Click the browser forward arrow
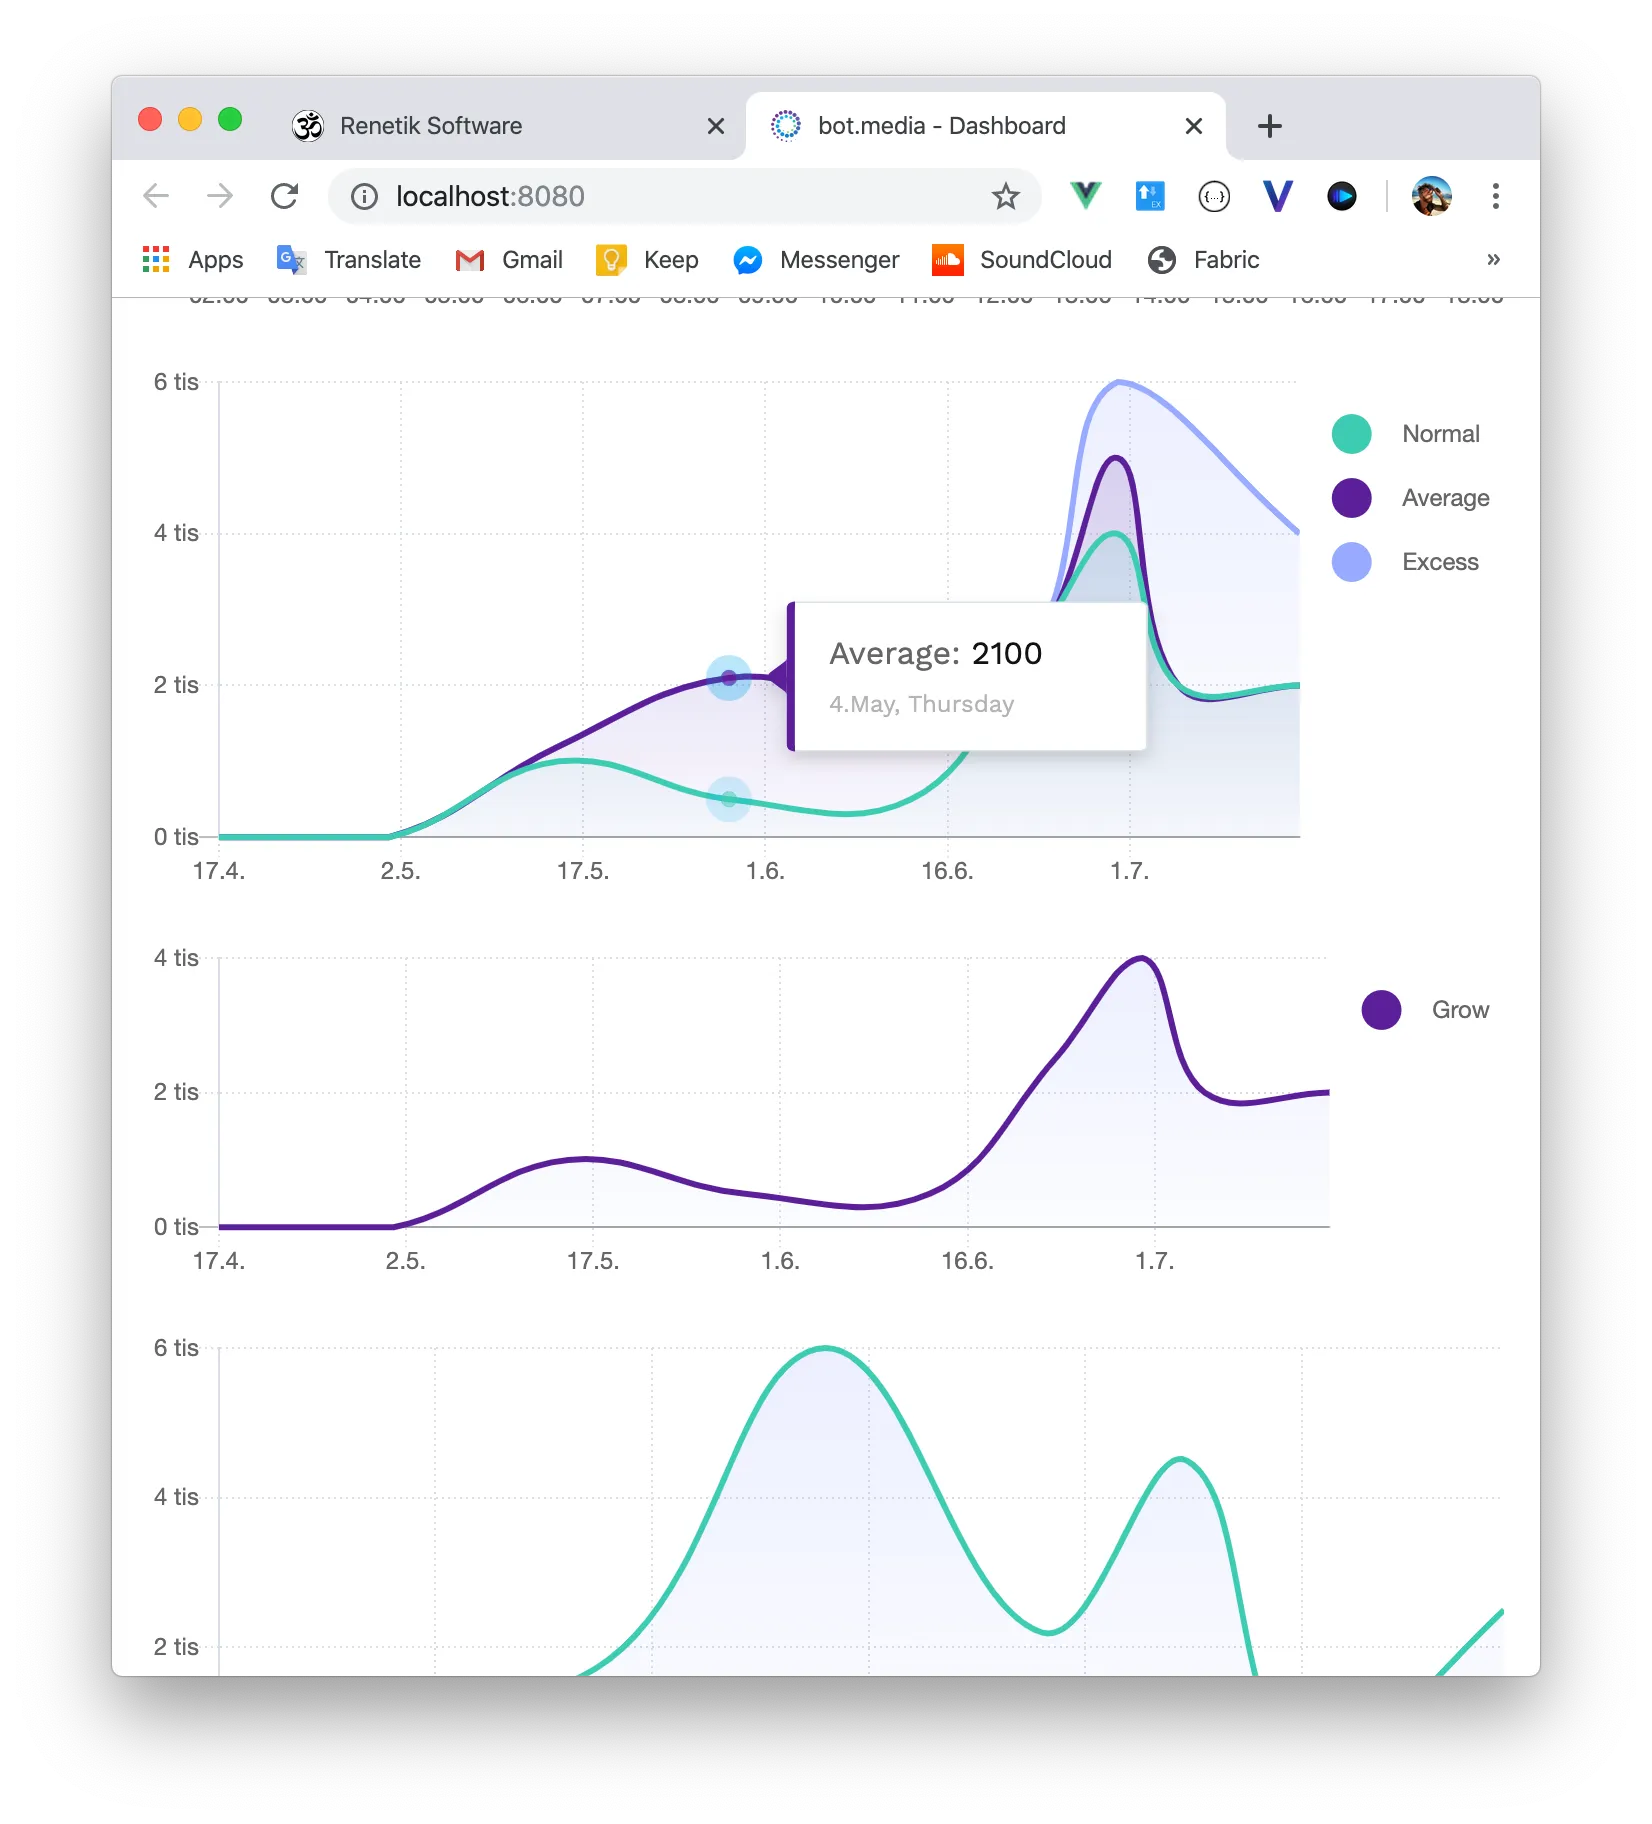Image resolution: width=1652 pixels, height=1824 pixels. (x=220, y=196)
